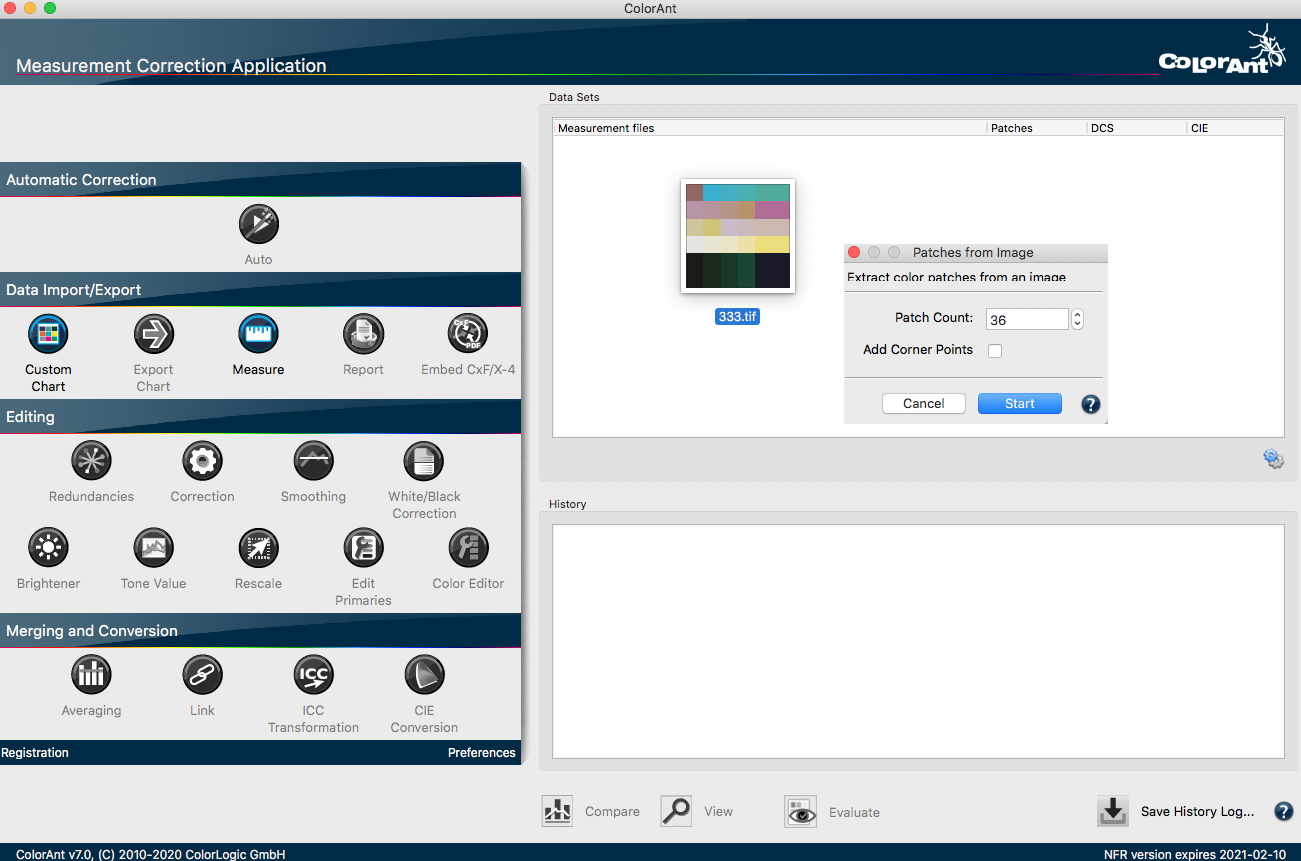
Task: Select the Redundancies editing tool
Action: point(91,461)
